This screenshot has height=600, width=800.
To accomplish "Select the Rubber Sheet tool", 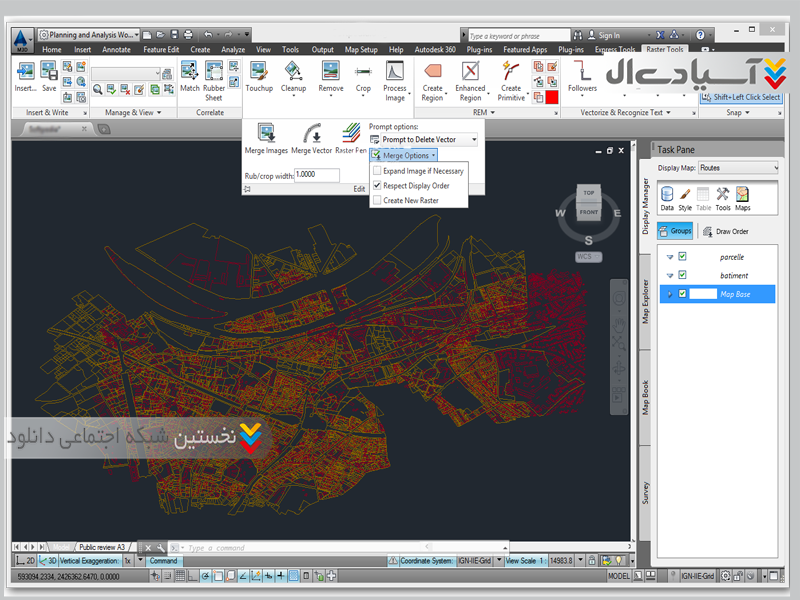I will (214, 72).
